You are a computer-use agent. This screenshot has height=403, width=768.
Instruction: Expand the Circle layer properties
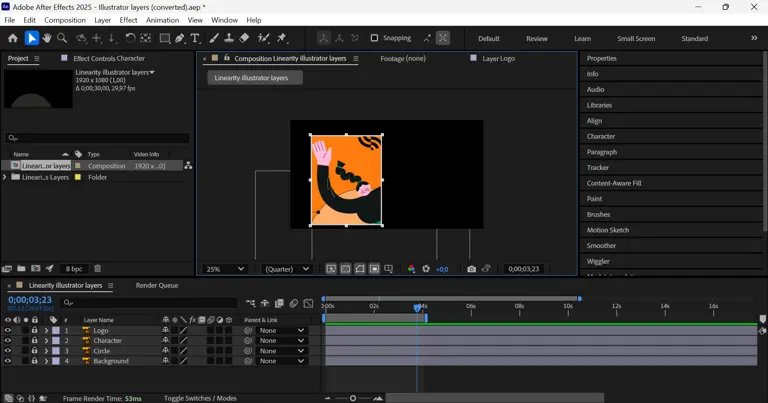46,351
